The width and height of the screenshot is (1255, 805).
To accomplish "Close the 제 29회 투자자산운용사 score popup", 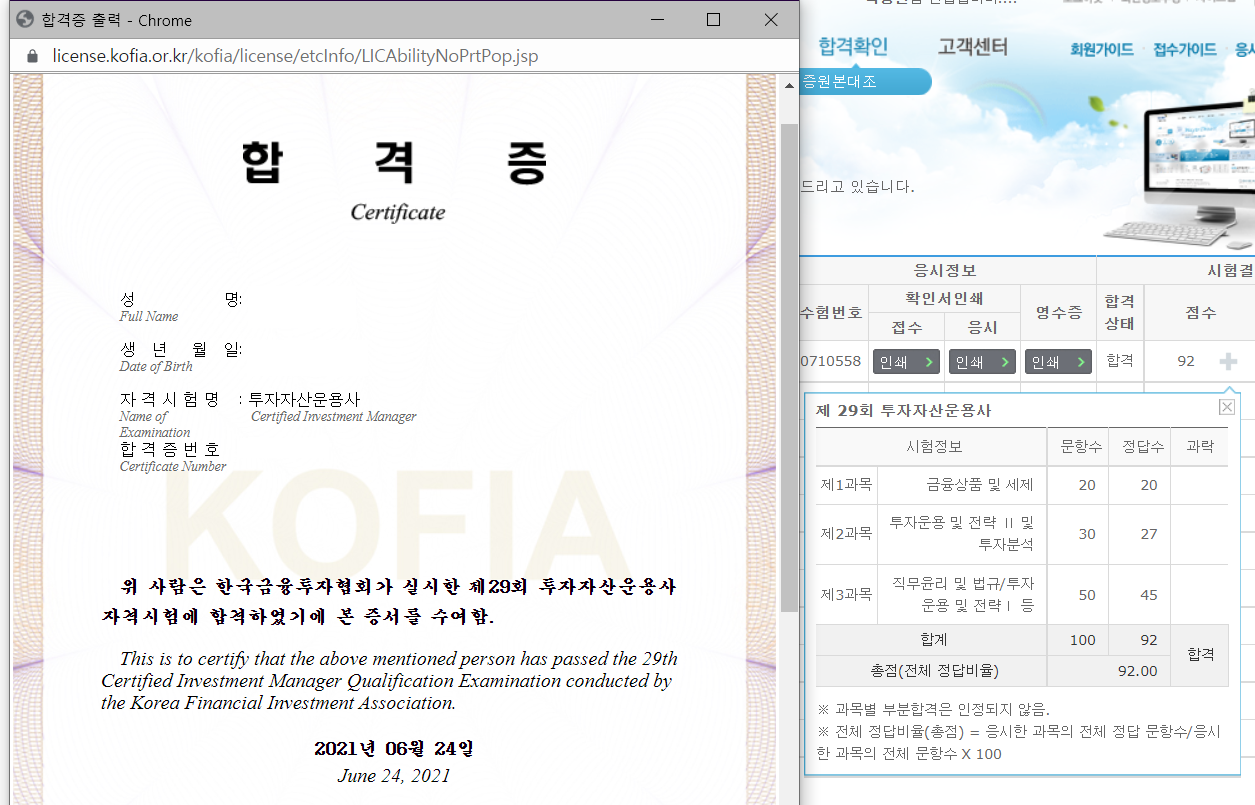I will (x=1227, y=407).
